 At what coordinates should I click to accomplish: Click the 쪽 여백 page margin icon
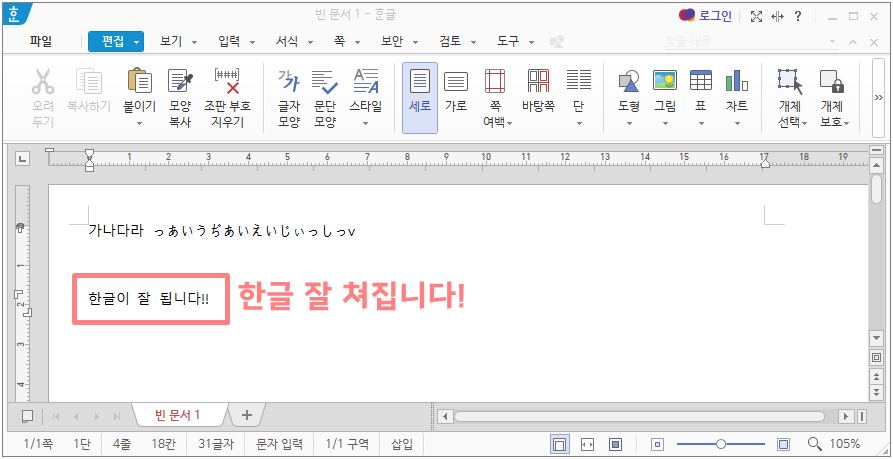click(495, 81)
